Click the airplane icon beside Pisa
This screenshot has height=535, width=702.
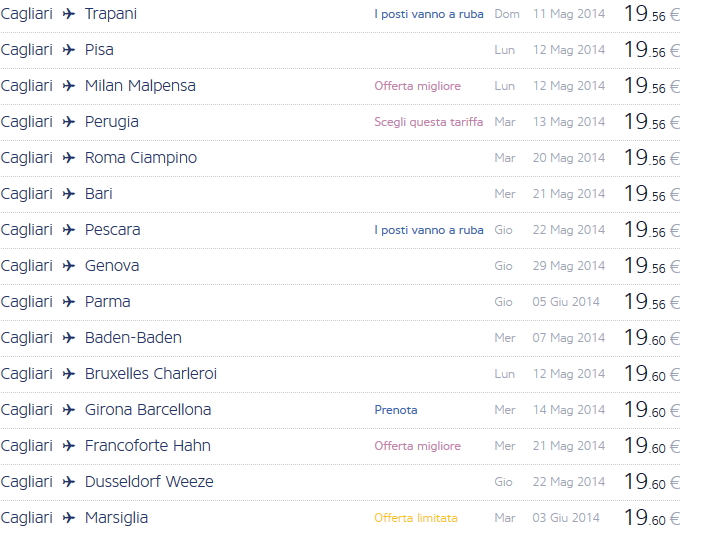[69, 50]
